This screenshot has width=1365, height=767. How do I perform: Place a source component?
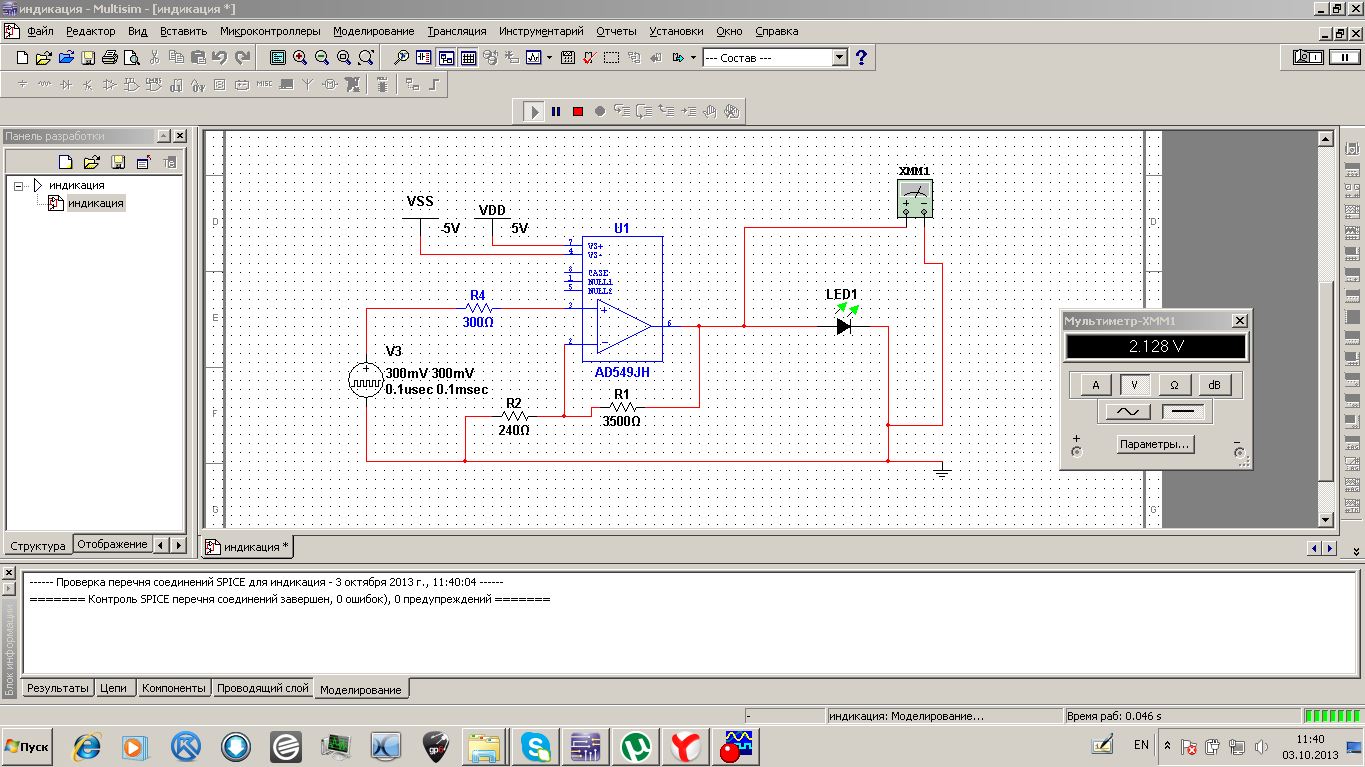(x=22, y=85)
